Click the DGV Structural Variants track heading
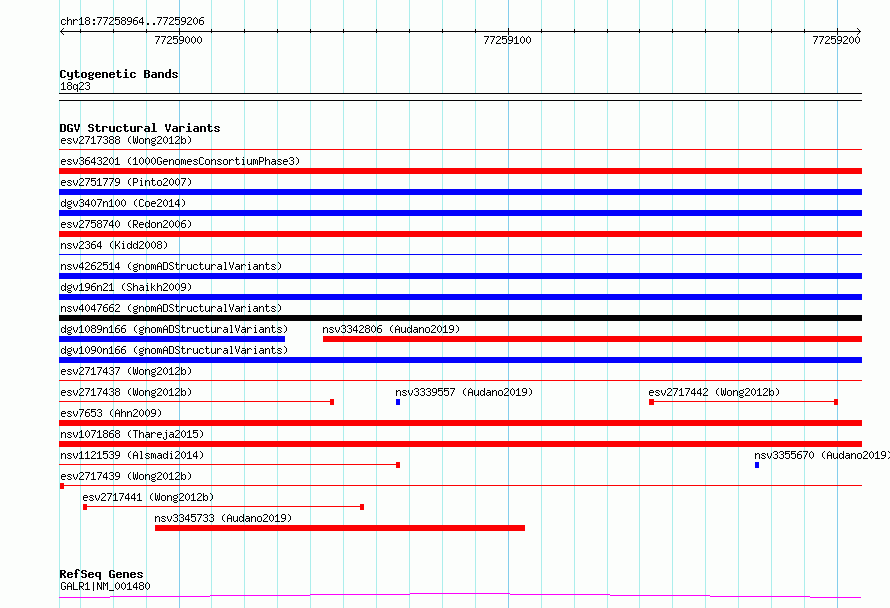The image size is (890, 608). [x=140, y=128]
